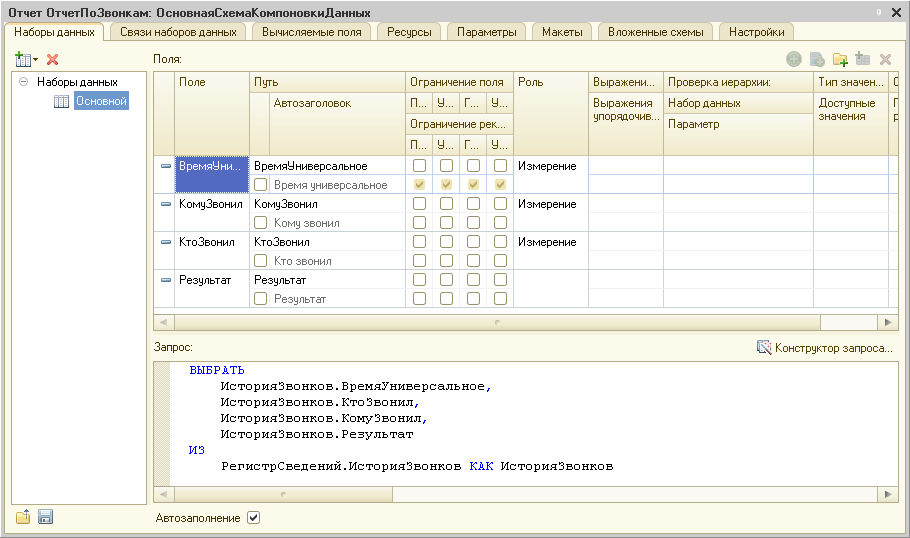The height and width of the screenshot is (538, 910).
Task: Collapse the КтоЗвонил field row
Action: 165,241
